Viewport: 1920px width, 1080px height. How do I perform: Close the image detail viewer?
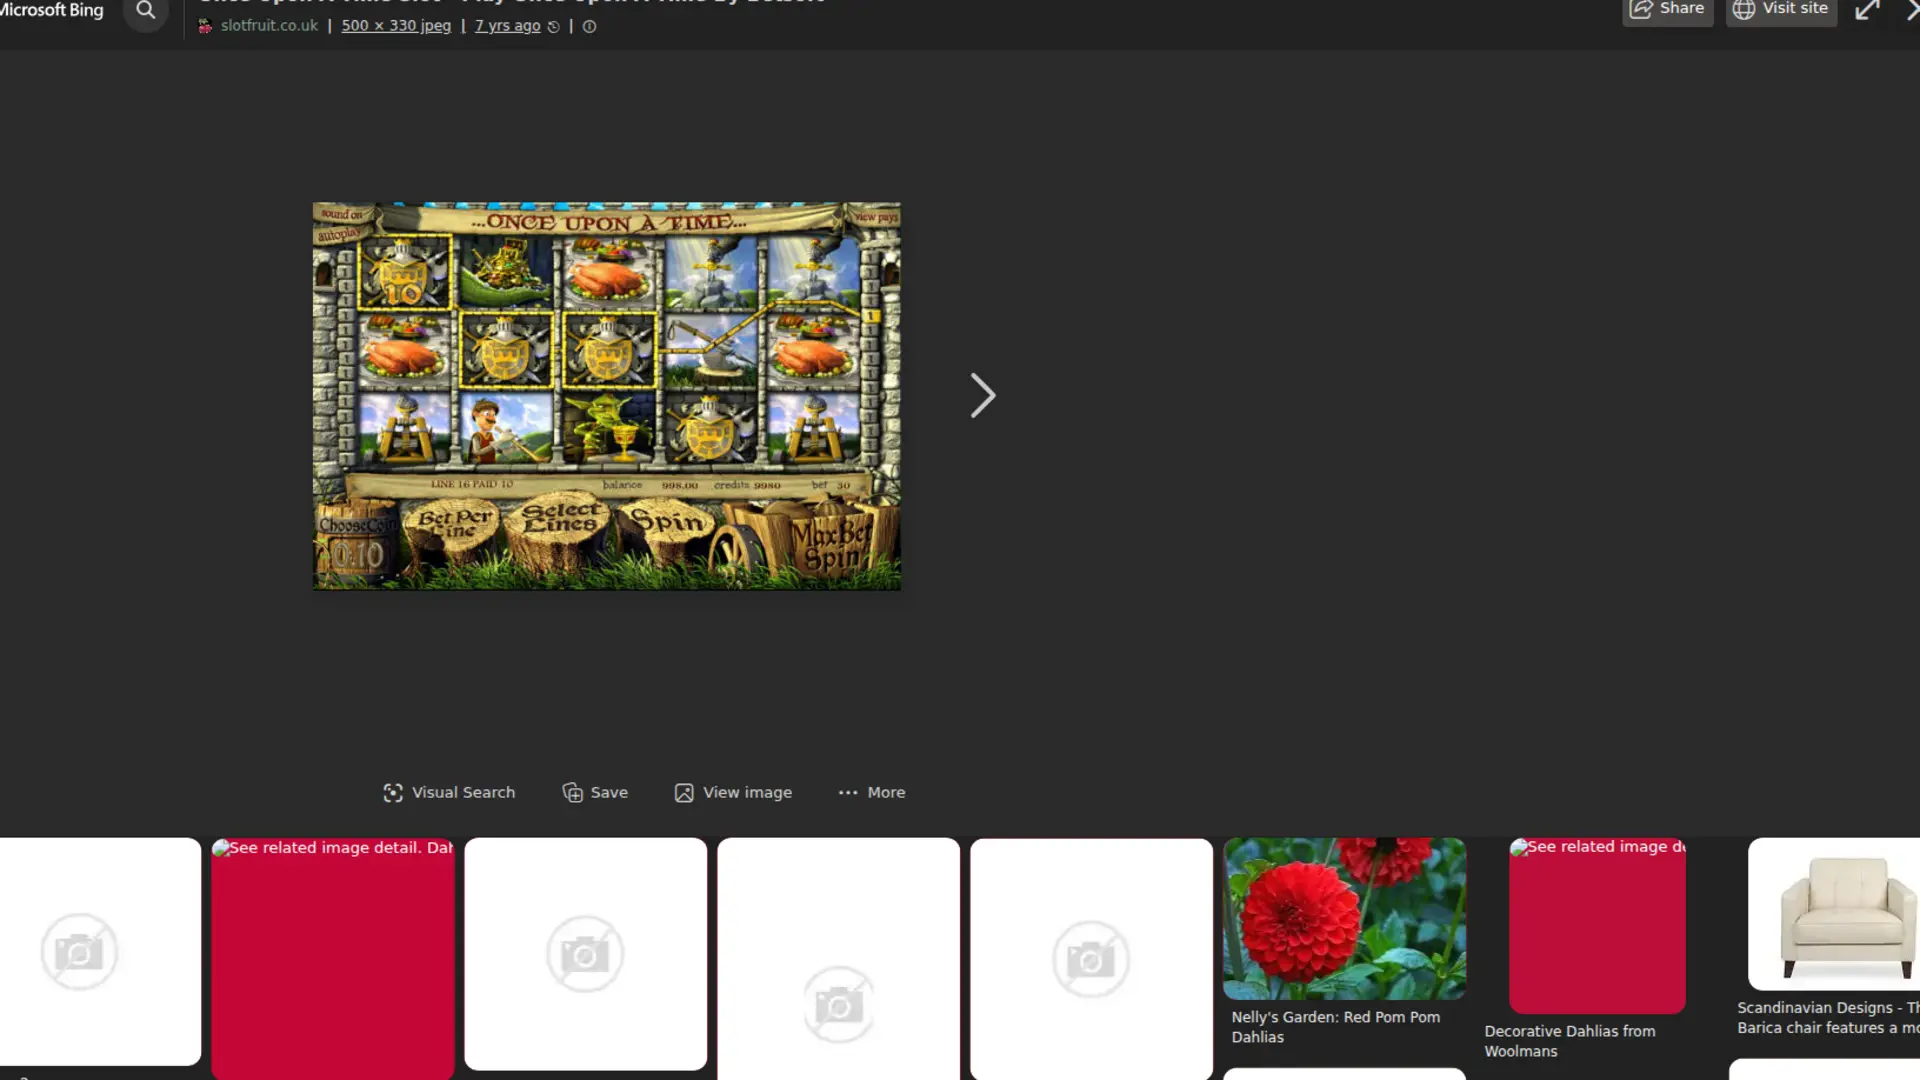[1911, 10]
